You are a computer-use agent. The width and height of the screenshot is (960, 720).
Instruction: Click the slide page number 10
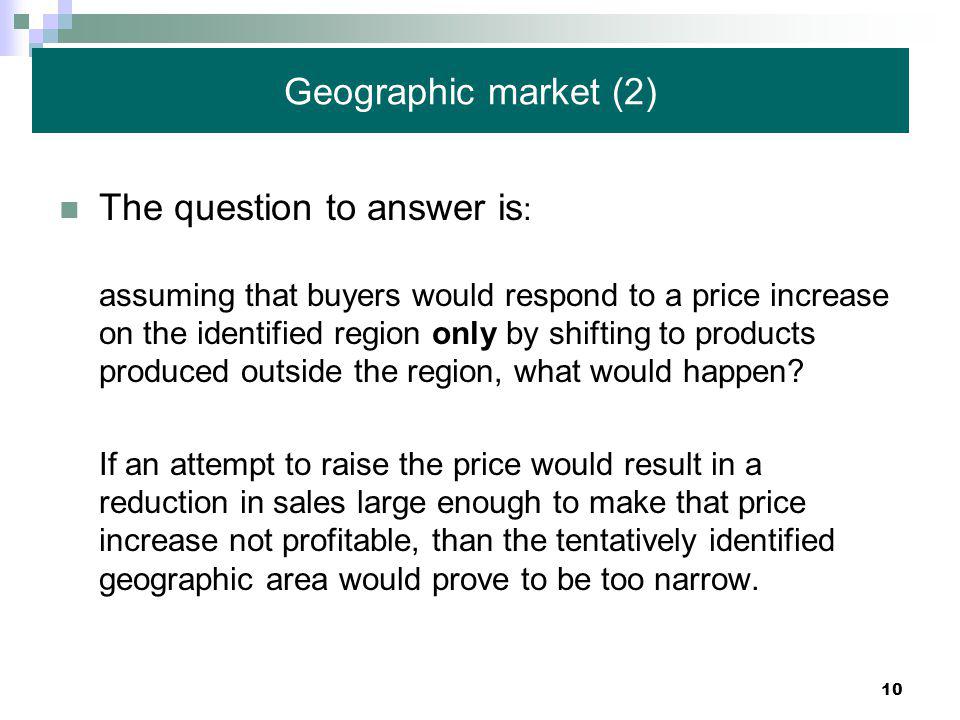pos(891,689)
